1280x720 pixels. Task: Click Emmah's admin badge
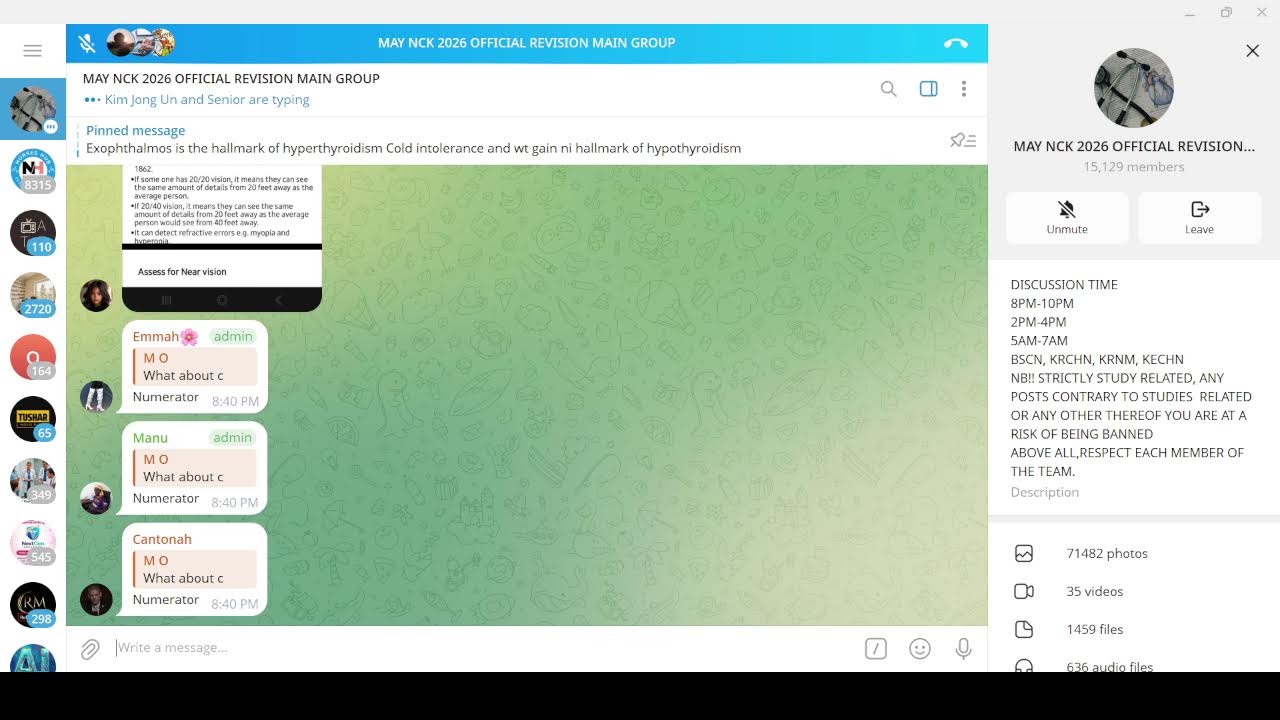pyautogui.click(x=233, y=337)
